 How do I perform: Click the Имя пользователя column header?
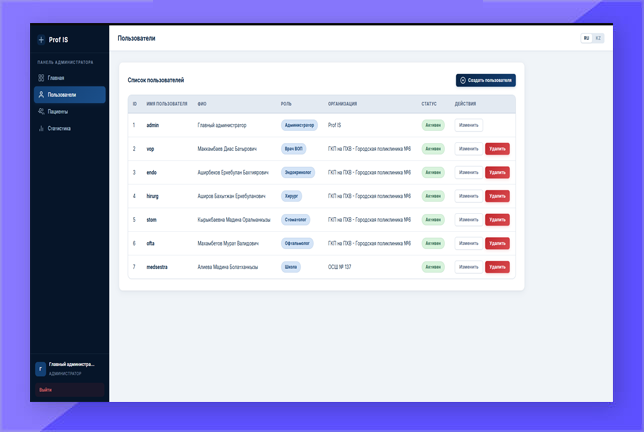coord(166,104)
